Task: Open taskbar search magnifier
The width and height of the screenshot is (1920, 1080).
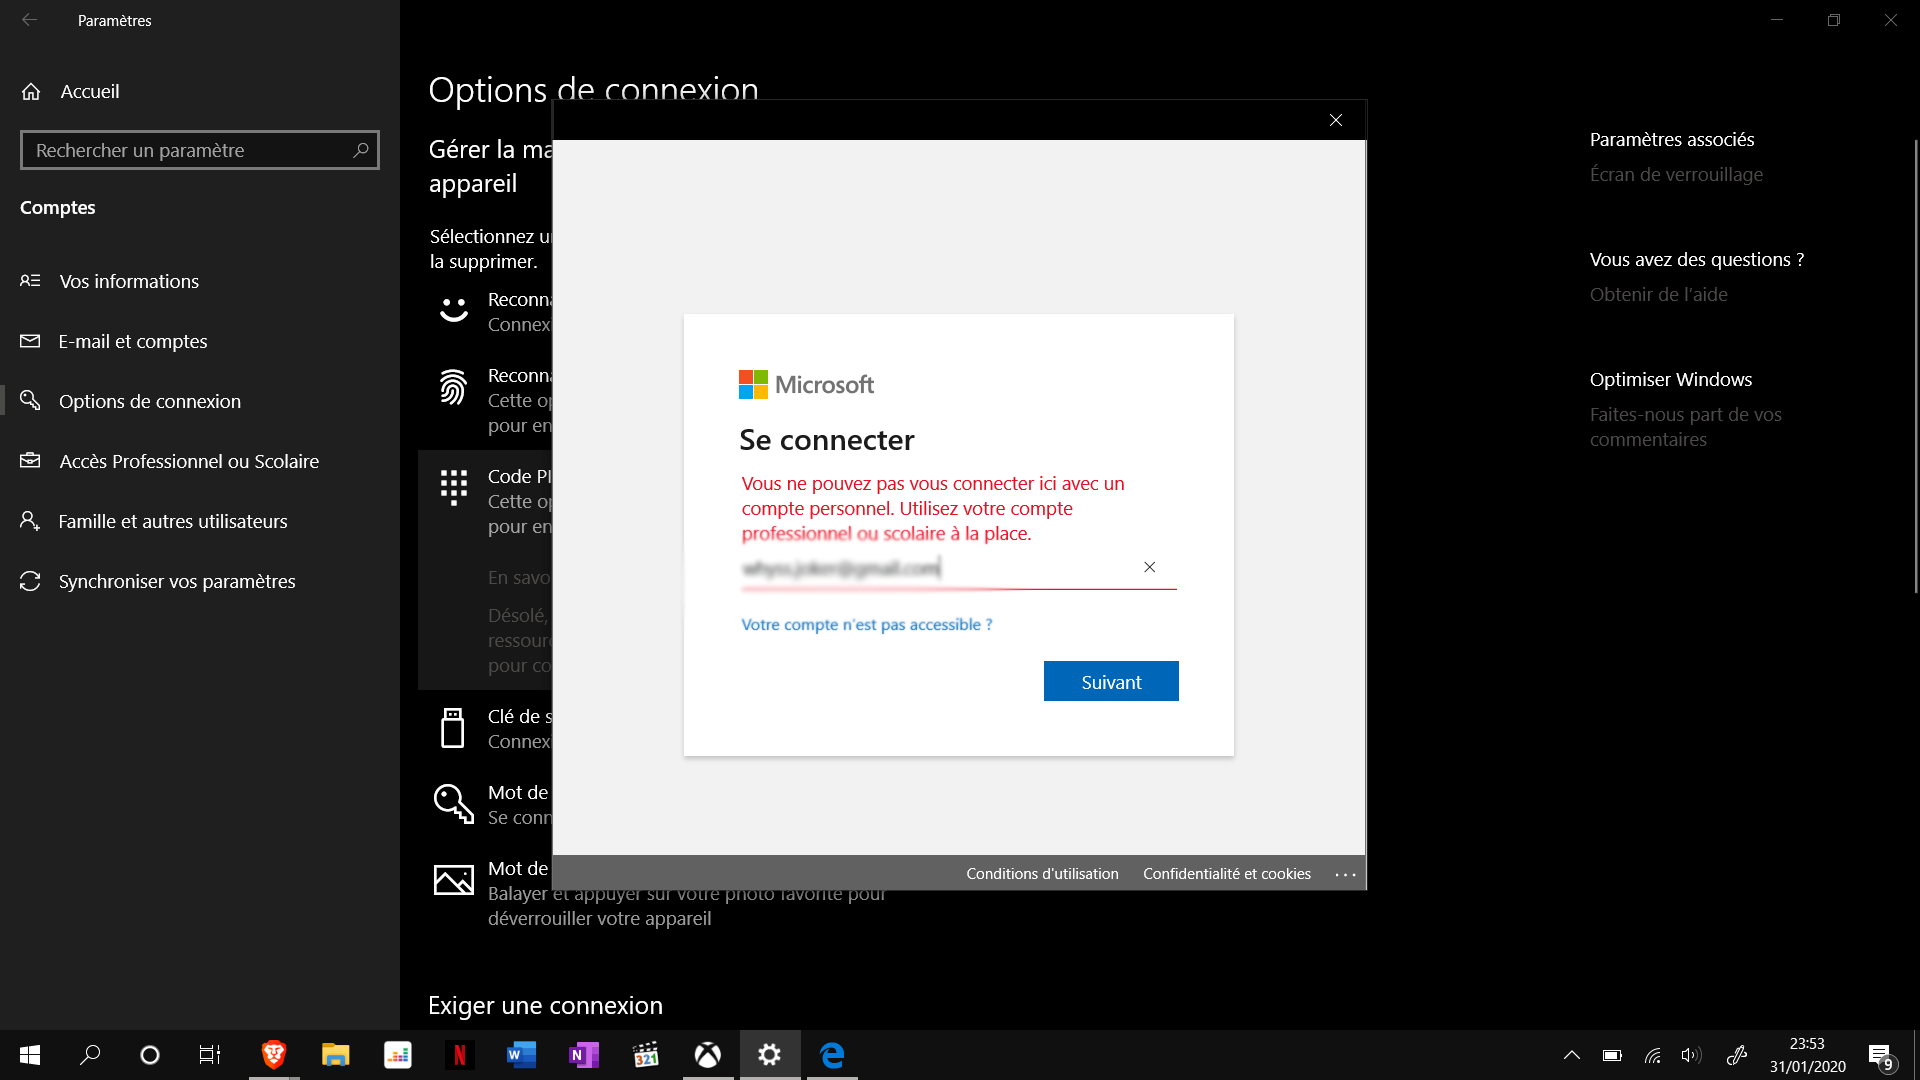Action: (90, 1055)
